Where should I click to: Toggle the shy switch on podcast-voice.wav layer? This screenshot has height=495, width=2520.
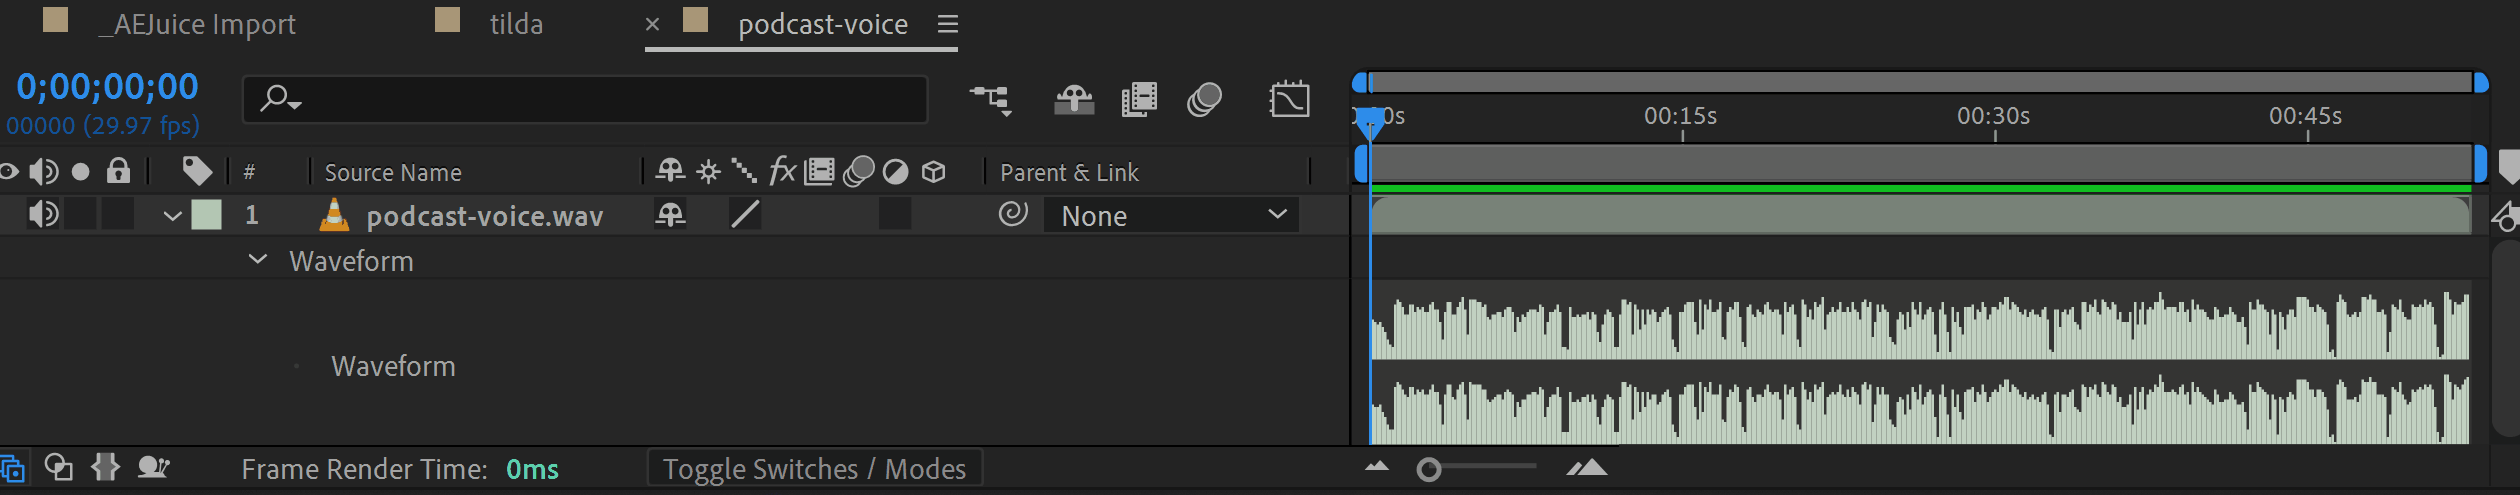coord(670,214)
